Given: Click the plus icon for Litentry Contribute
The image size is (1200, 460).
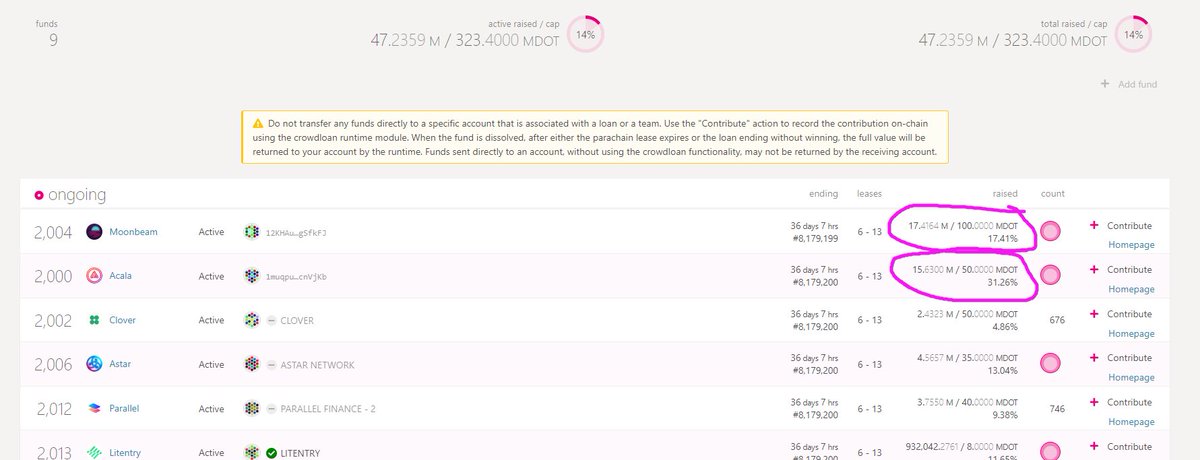Looking at the screenshot, I should click(1094, 445).
